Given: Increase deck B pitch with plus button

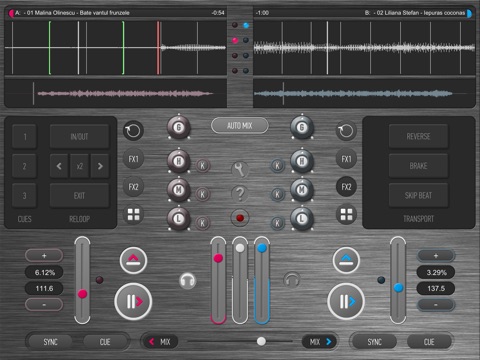Looking at the screenshot, I should pos(436,256).
